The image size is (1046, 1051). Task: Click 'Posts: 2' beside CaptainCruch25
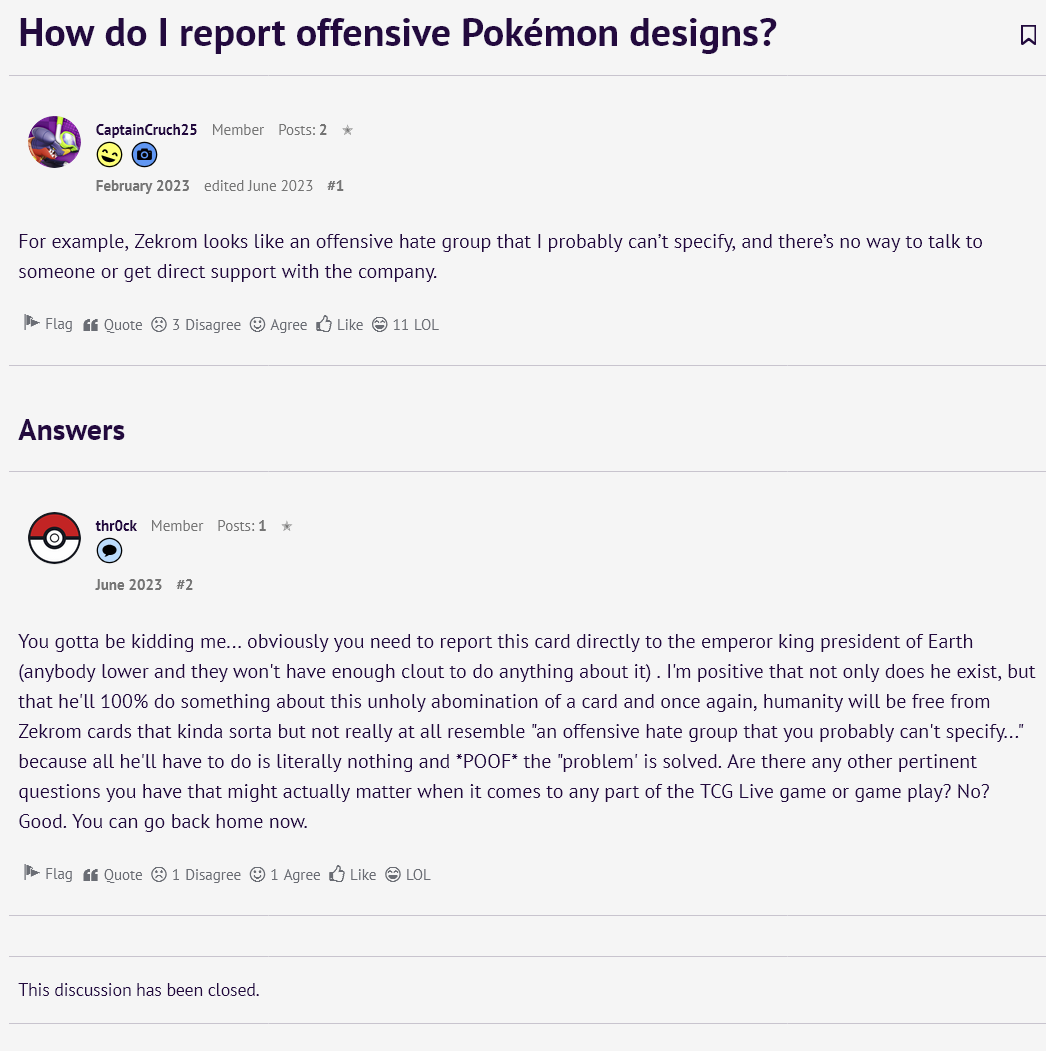pos(302,130)
